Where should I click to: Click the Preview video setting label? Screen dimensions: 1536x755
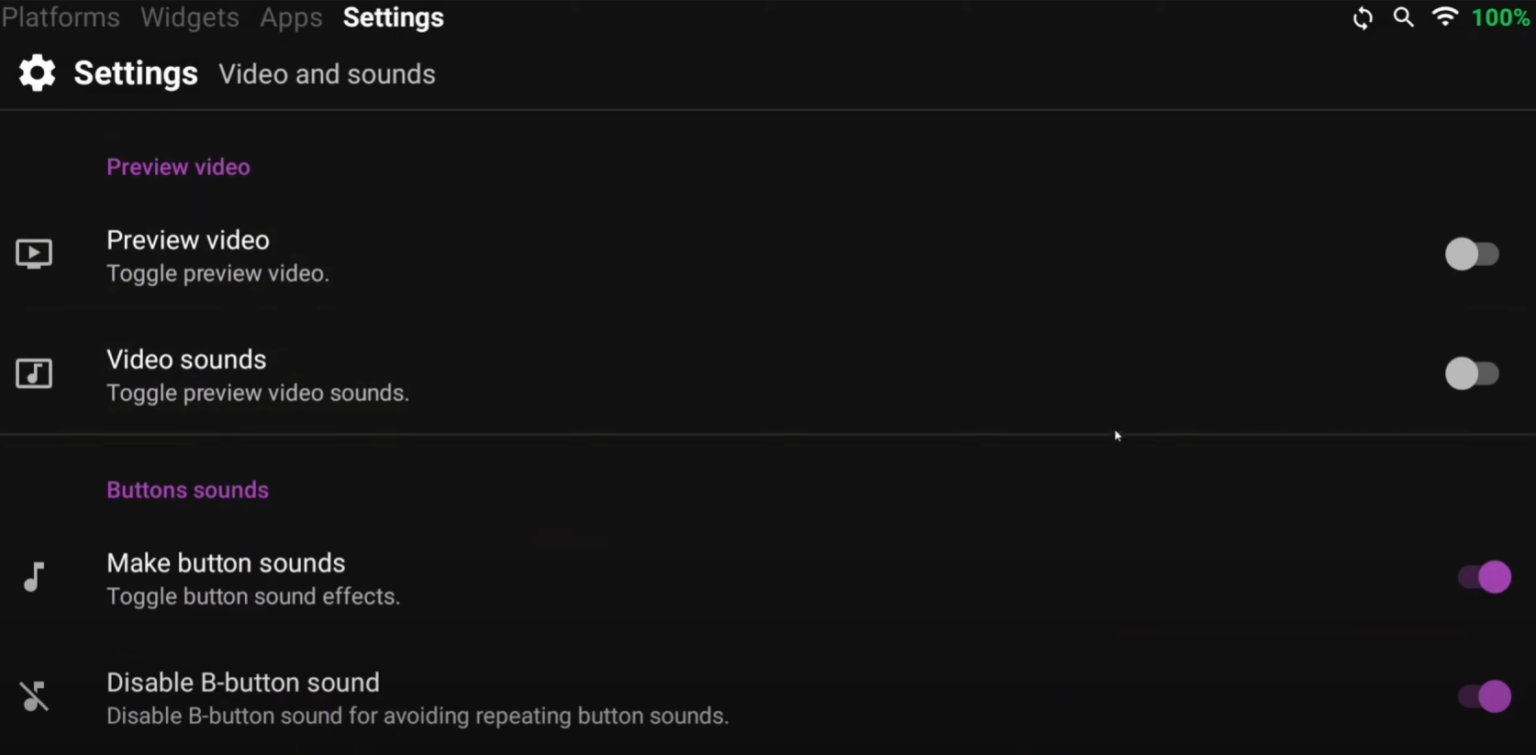pyautogui.click(x=188, y=240)
